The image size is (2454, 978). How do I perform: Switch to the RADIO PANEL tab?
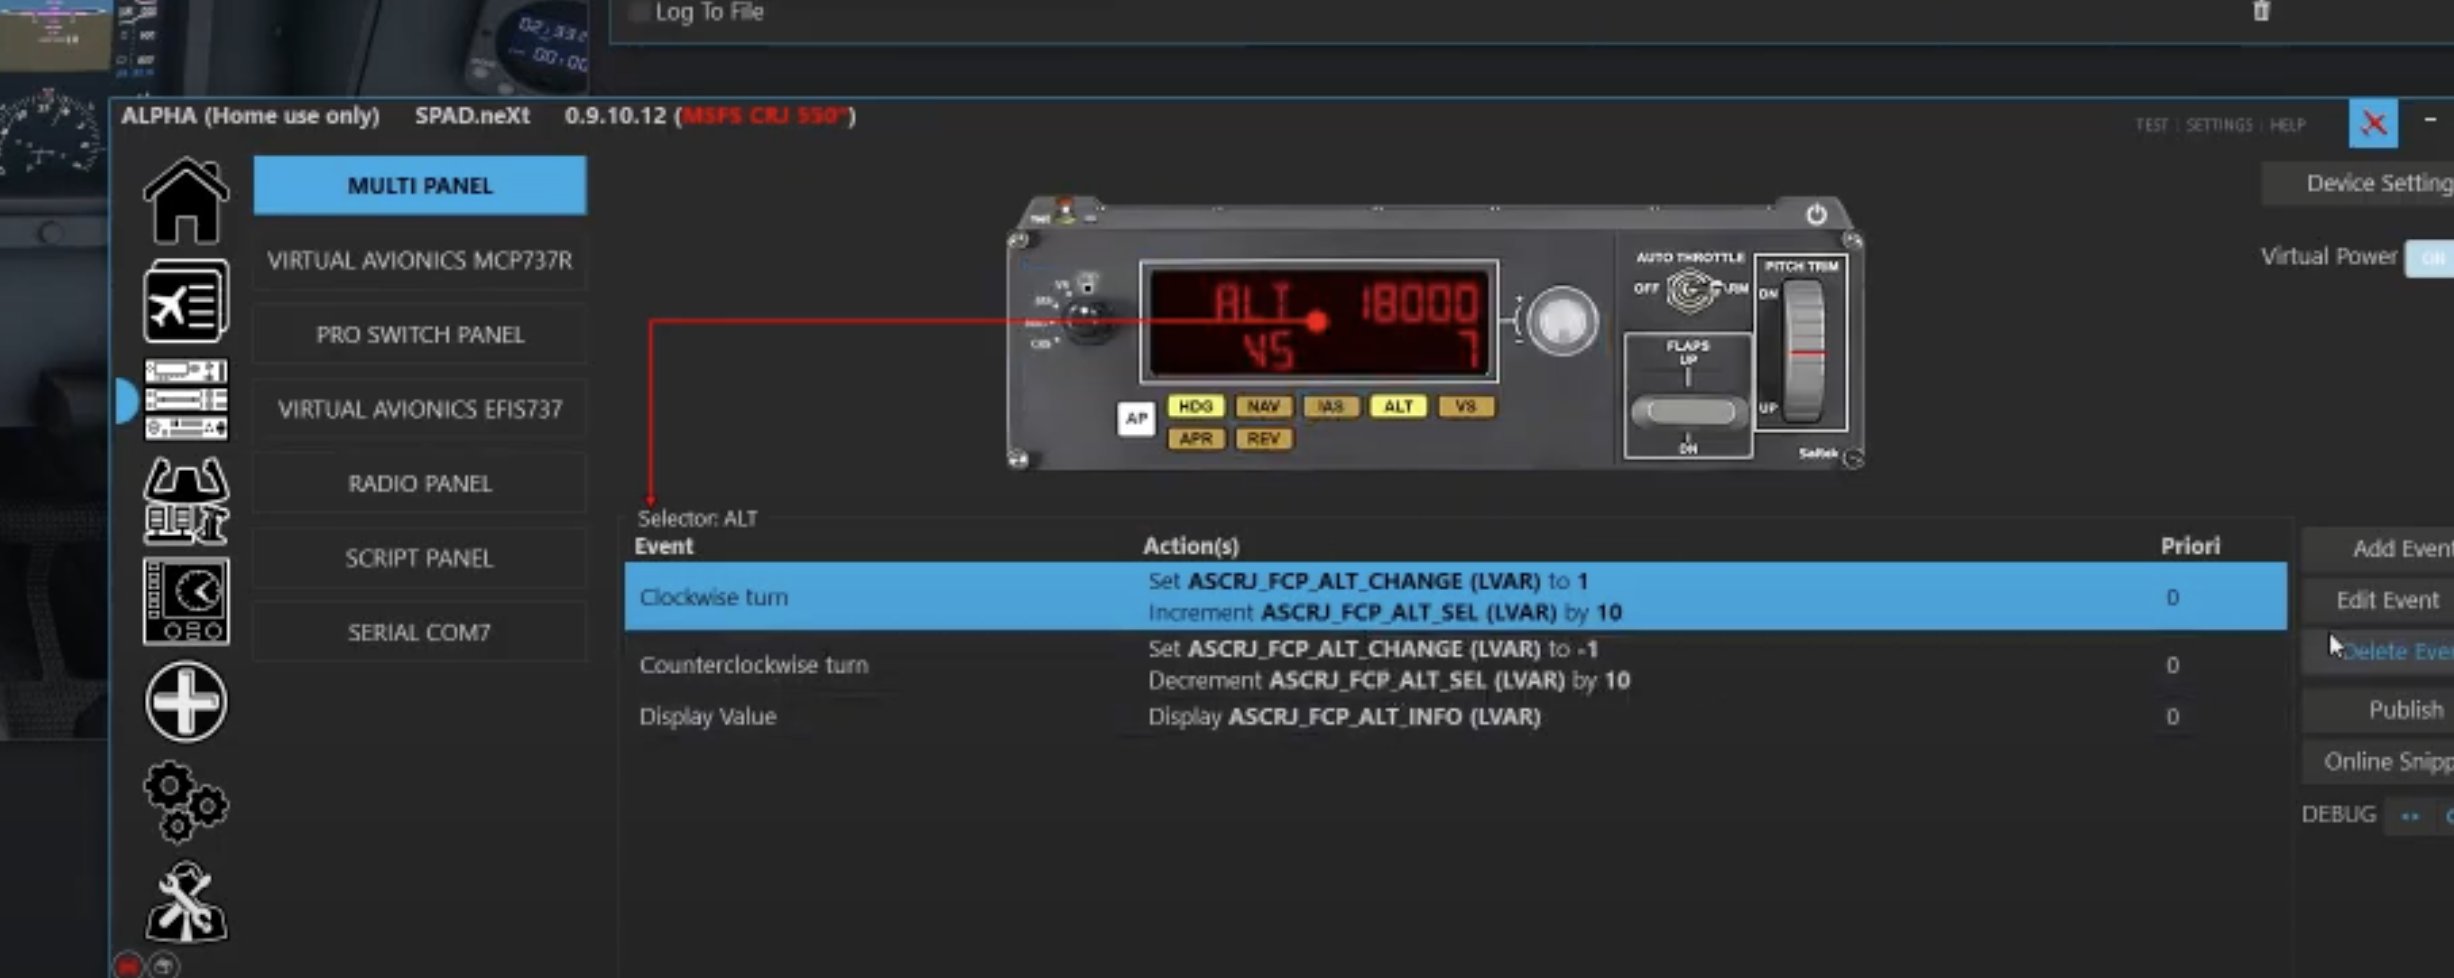click(x=419, y=483)
